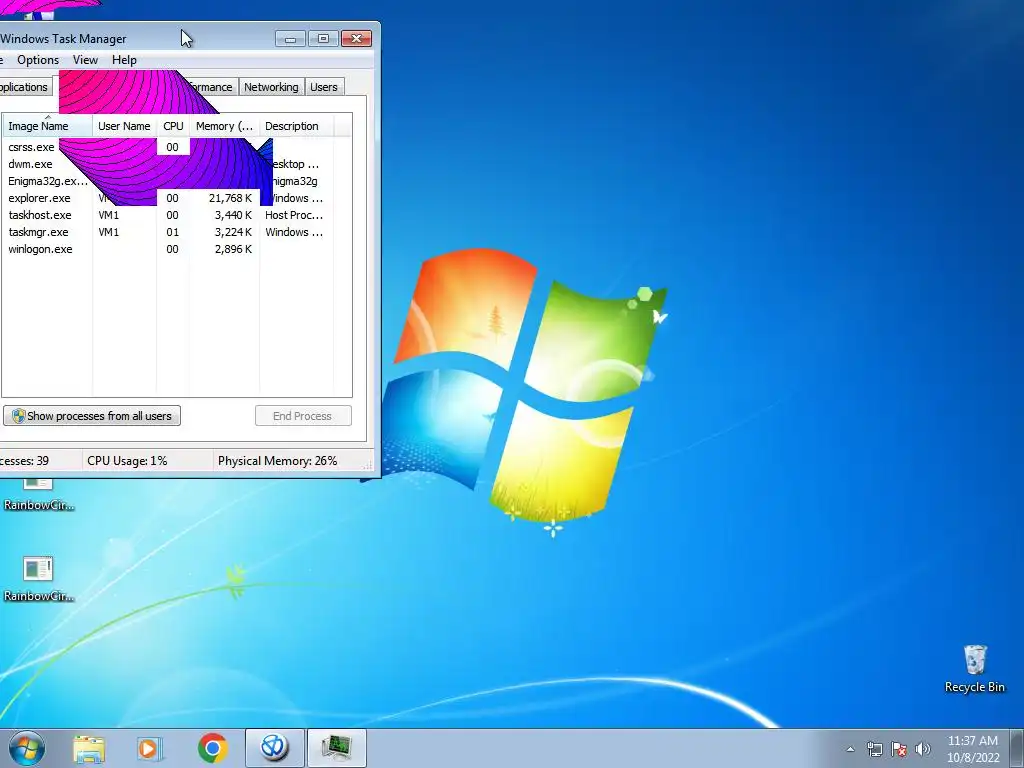
Task: Open the clock showing 11:37 AM
Action: 972,749
